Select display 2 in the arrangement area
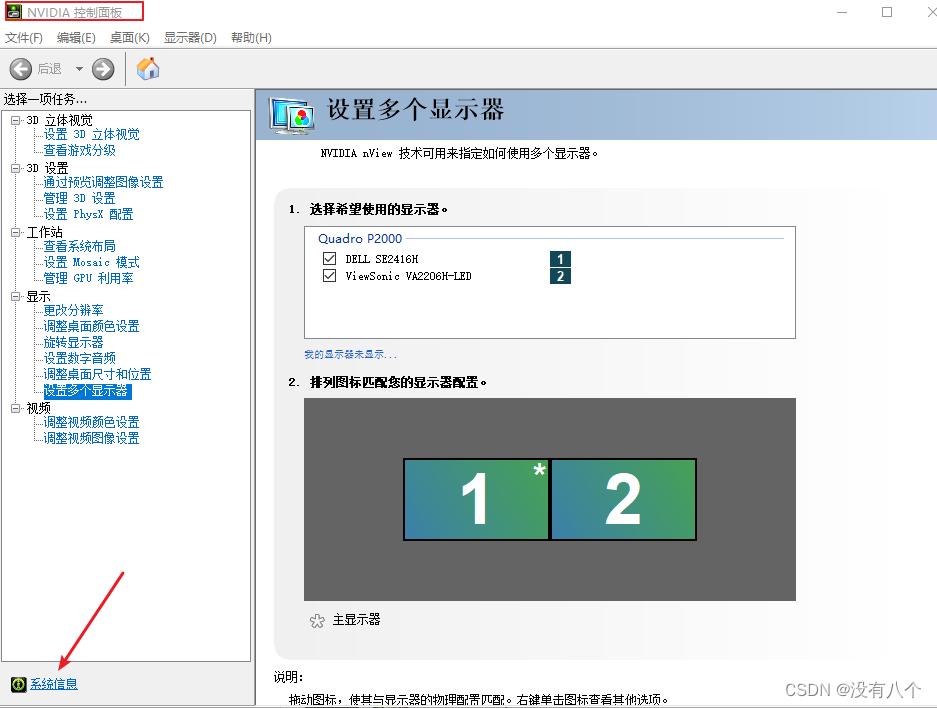Screen dimensions: 937x708 (x=623, y=499)
